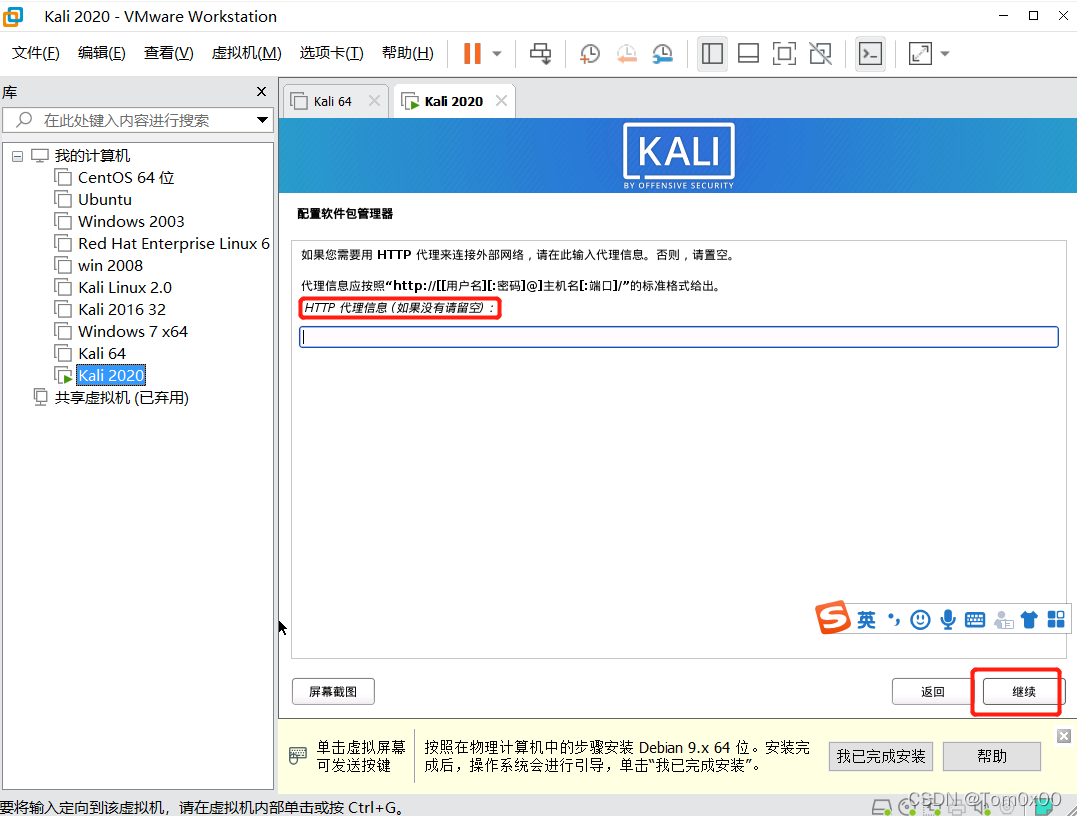Open Sogou emoji panel

pyautogui.click(x=920, y=620)
